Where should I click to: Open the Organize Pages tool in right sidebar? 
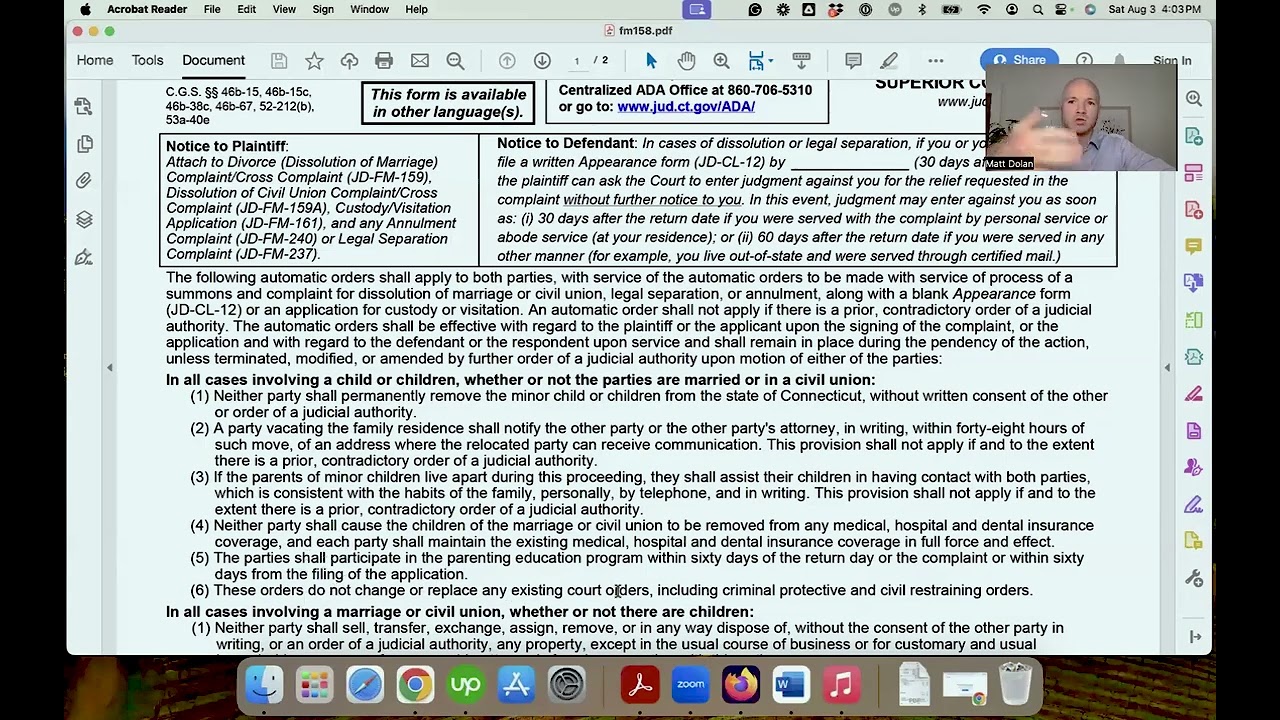pos(1193,320)
